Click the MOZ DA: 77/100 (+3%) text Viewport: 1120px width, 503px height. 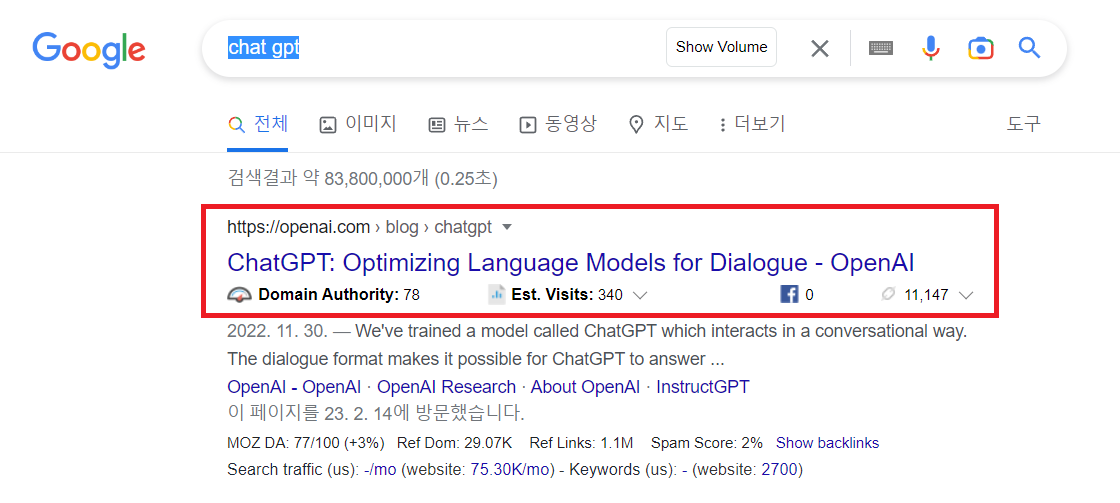(304, 443)
